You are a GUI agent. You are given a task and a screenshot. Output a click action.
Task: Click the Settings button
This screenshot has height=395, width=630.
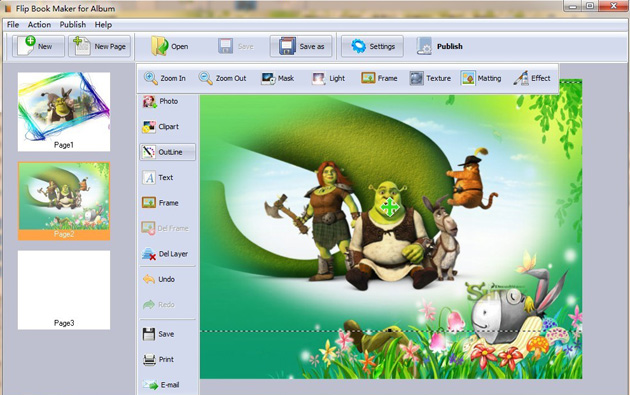point(372,46)
